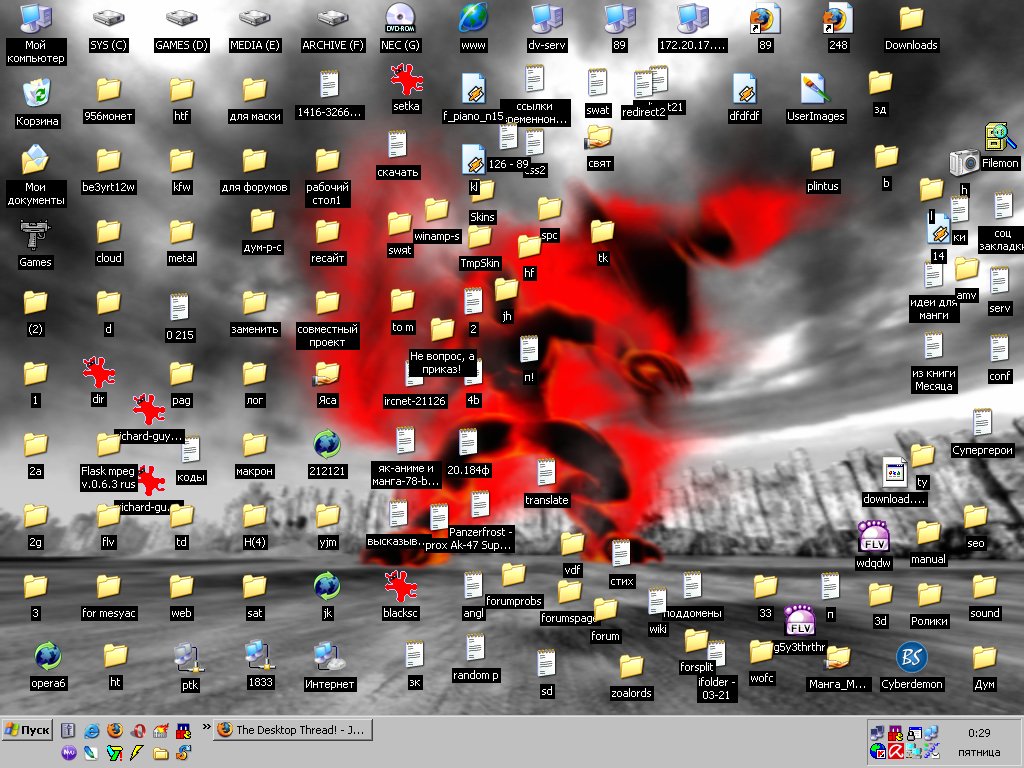
Task: Open Мои документы folder
Action: click(35, 175)
